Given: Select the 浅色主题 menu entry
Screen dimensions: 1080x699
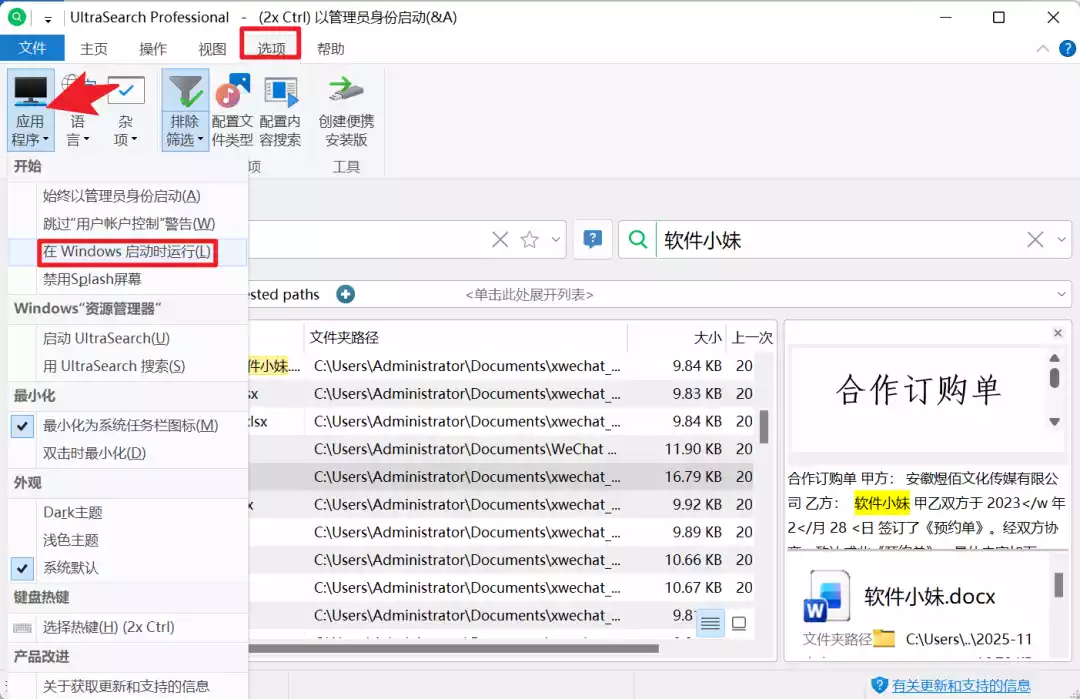Looking at the screenshot, I should pos(70,540).
